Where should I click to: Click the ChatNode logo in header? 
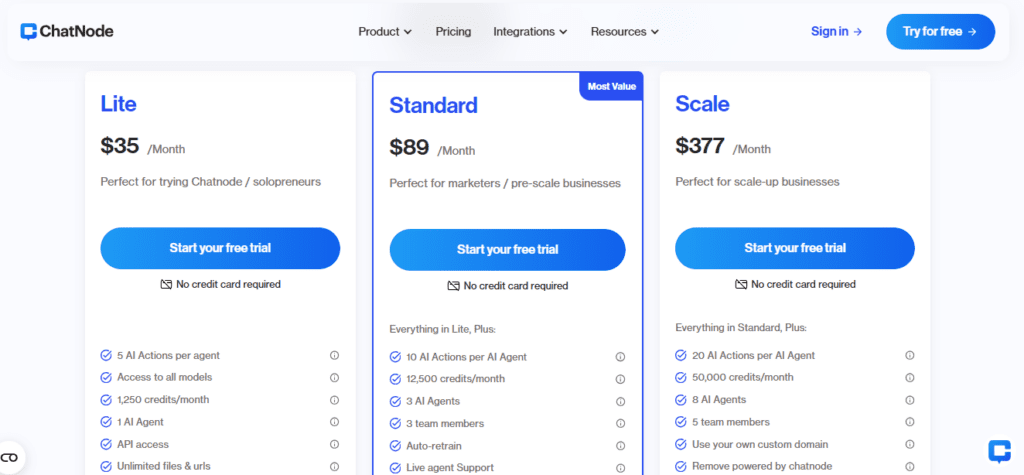click(x=67, y=31)
